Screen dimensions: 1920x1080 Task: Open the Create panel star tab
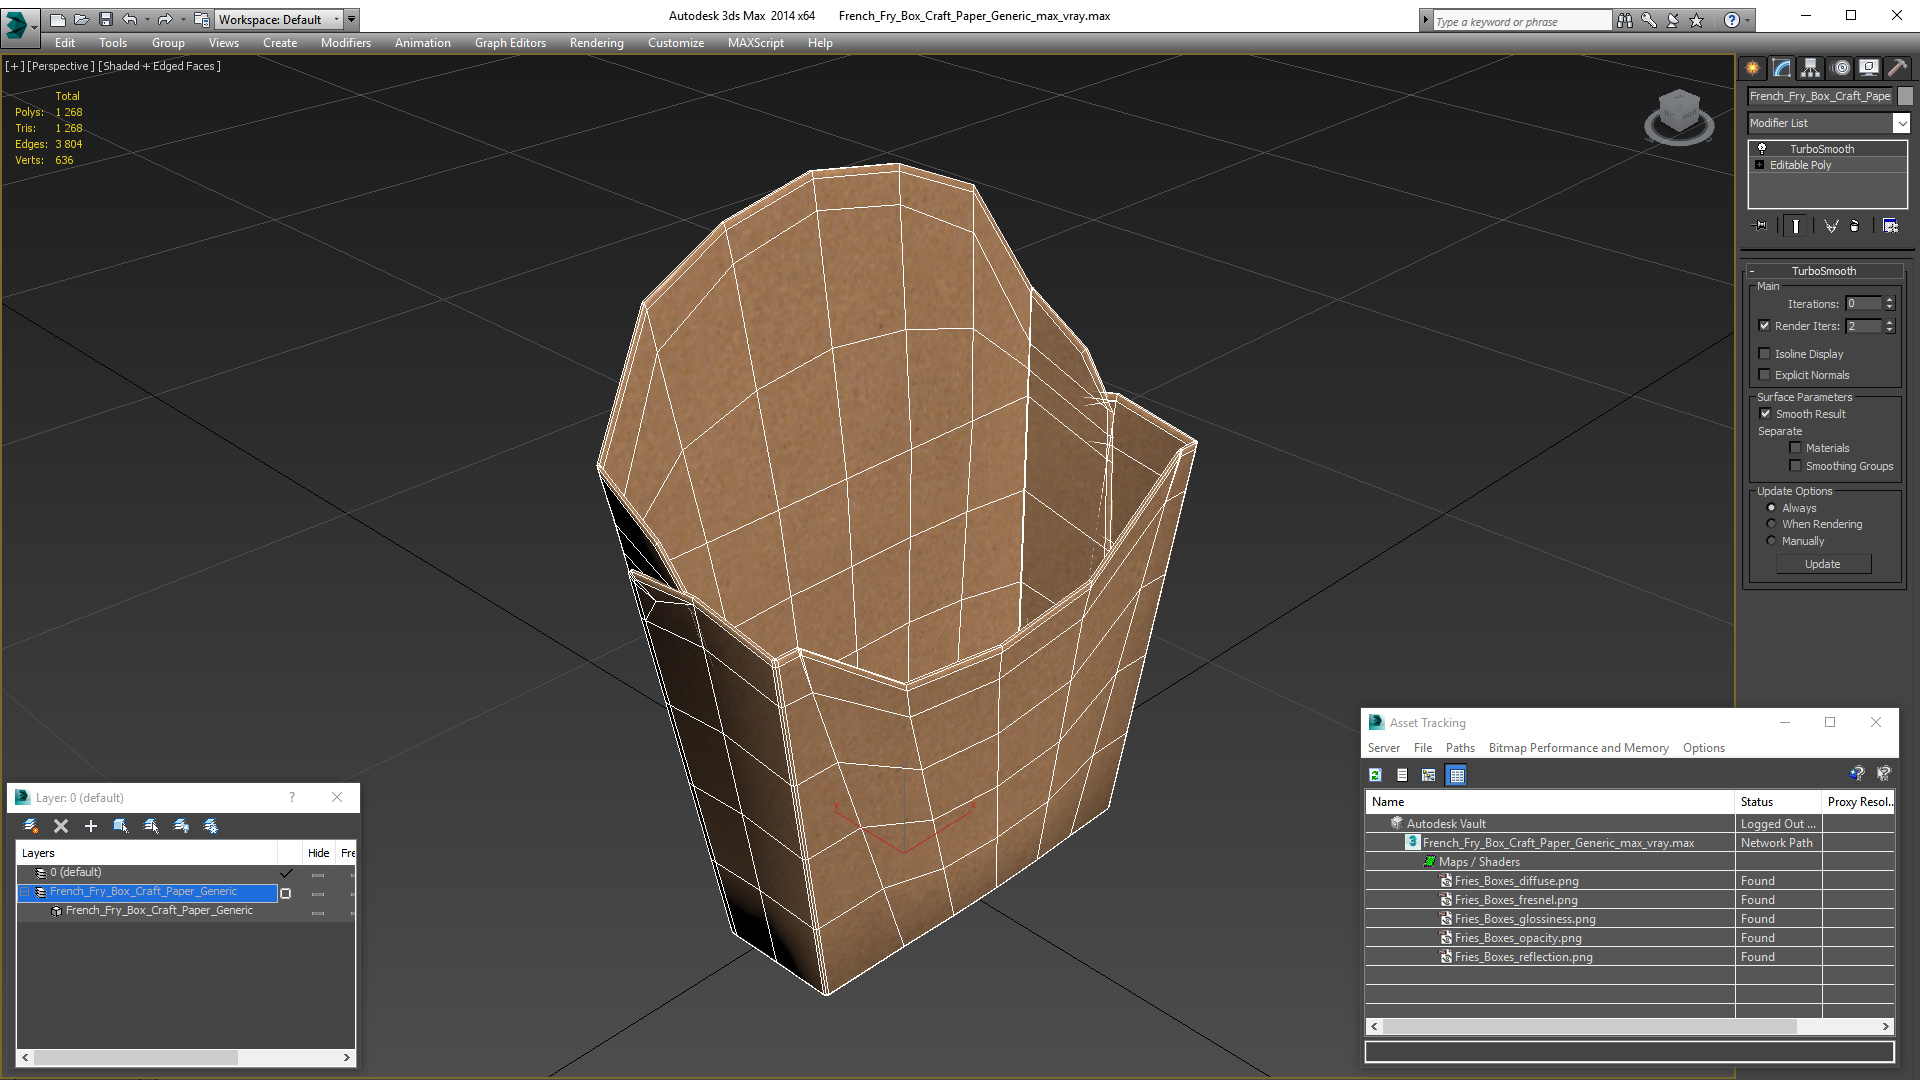[1752, 68]
